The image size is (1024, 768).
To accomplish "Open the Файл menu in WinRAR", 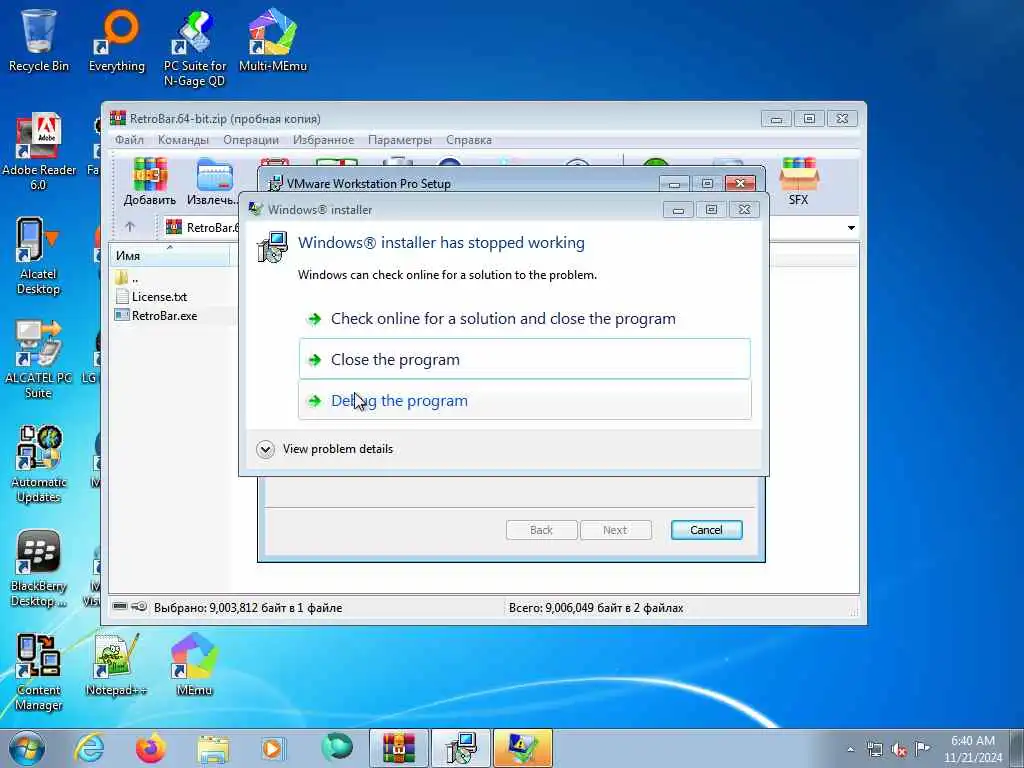I will [129, 140].
